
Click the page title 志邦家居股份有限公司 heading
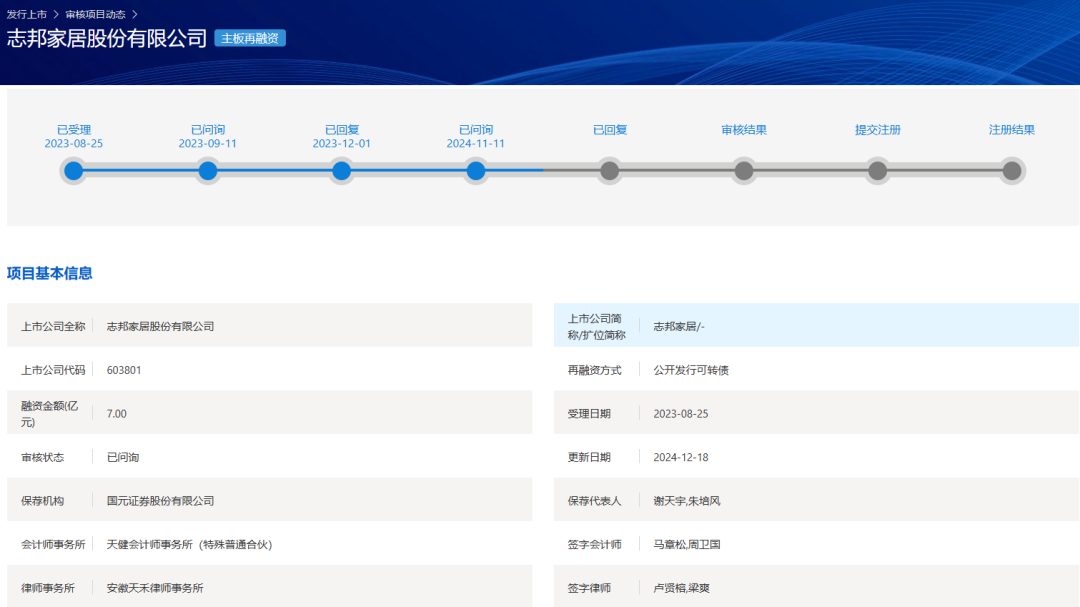pyautogui.click(x=107, y=39)
